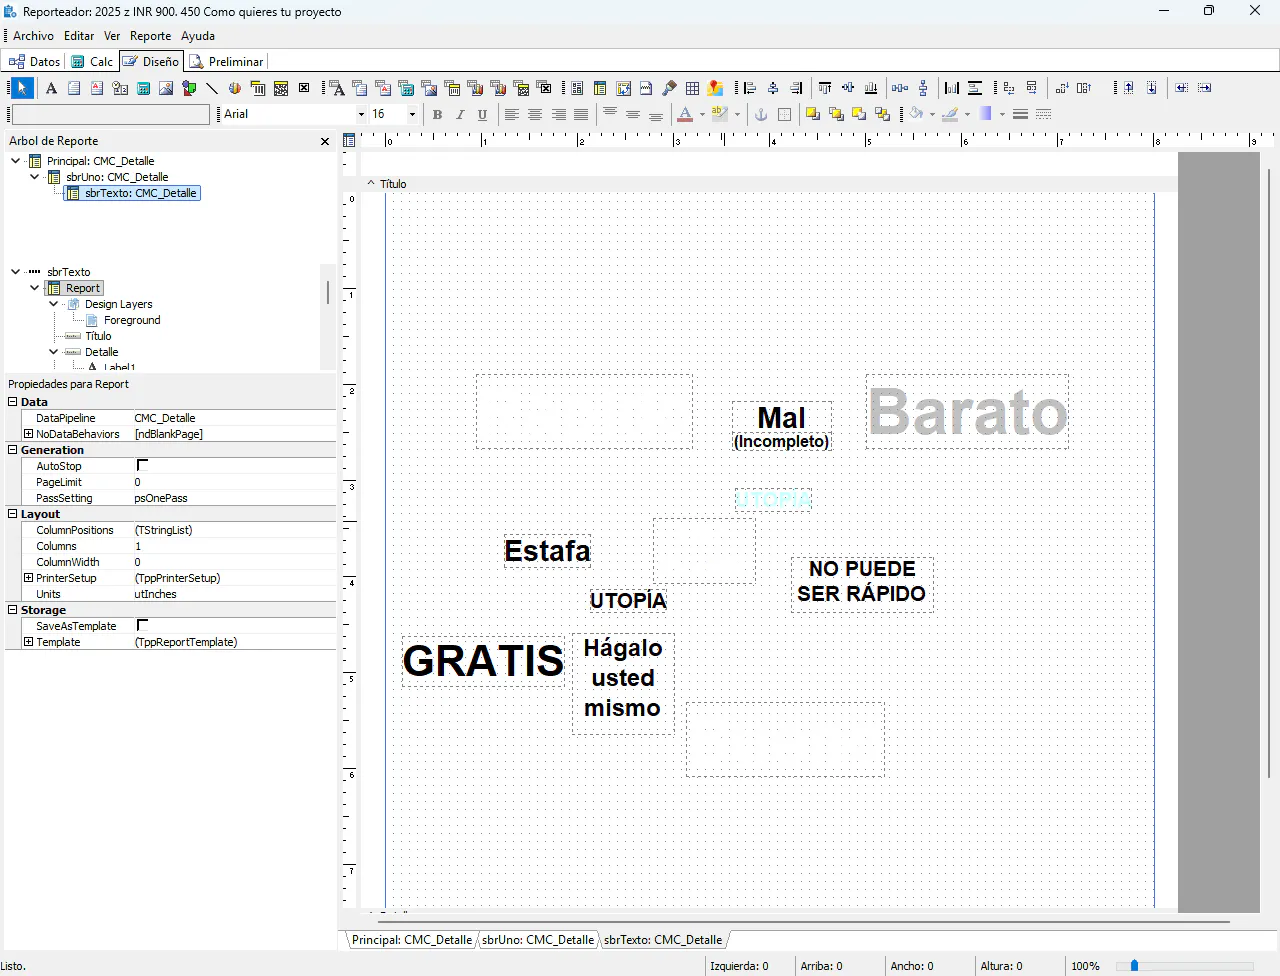
Task: Toggle the SaveAsTemplate checkbox
Action: 142,625
